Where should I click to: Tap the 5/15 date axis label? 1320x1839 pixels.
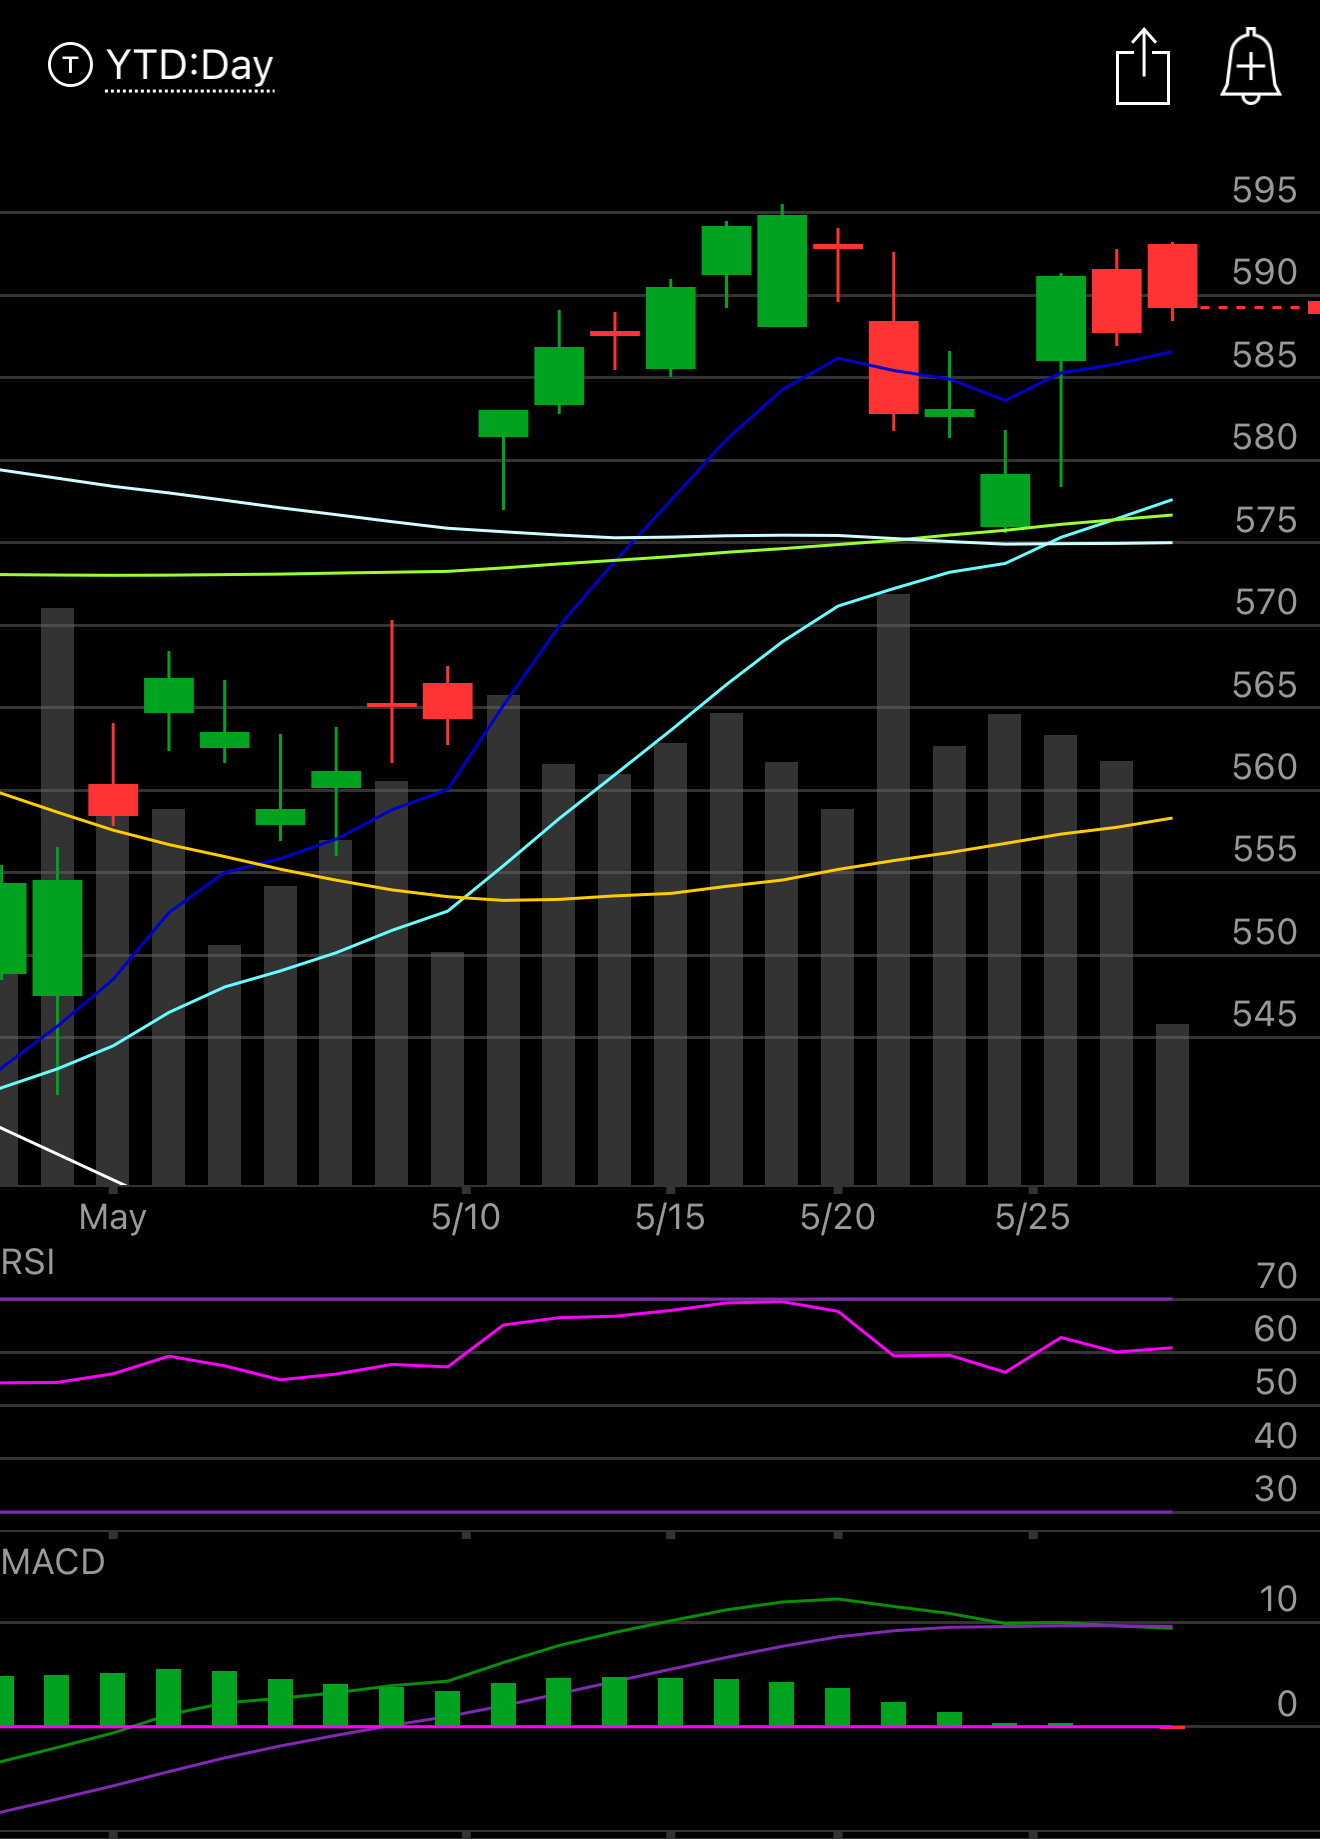pos(670,1217)
